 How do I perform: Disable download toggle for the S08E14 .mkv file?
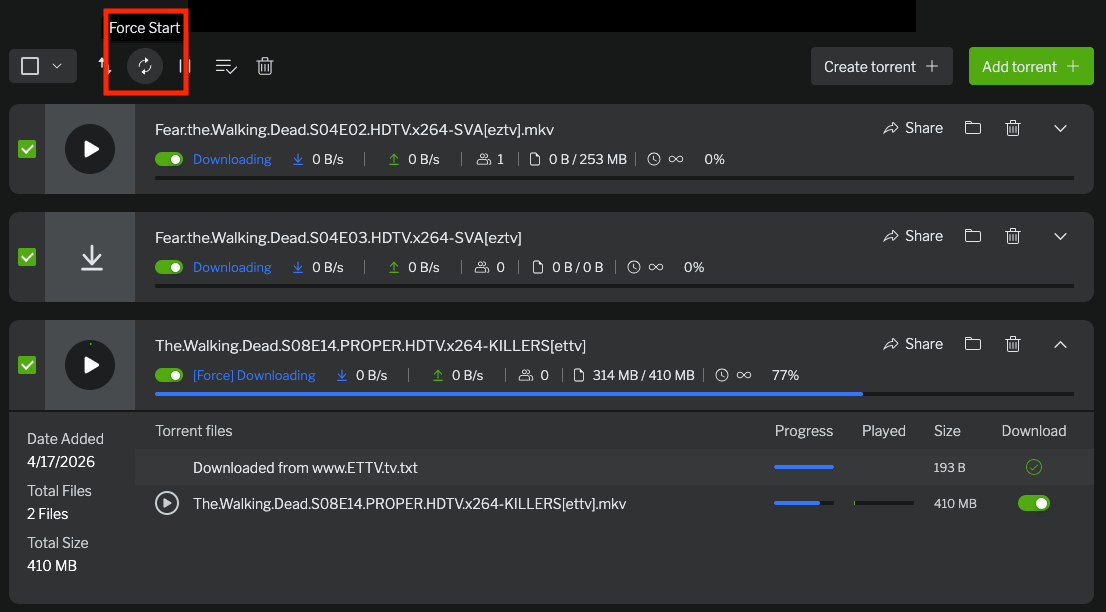tap(1033, 503)
